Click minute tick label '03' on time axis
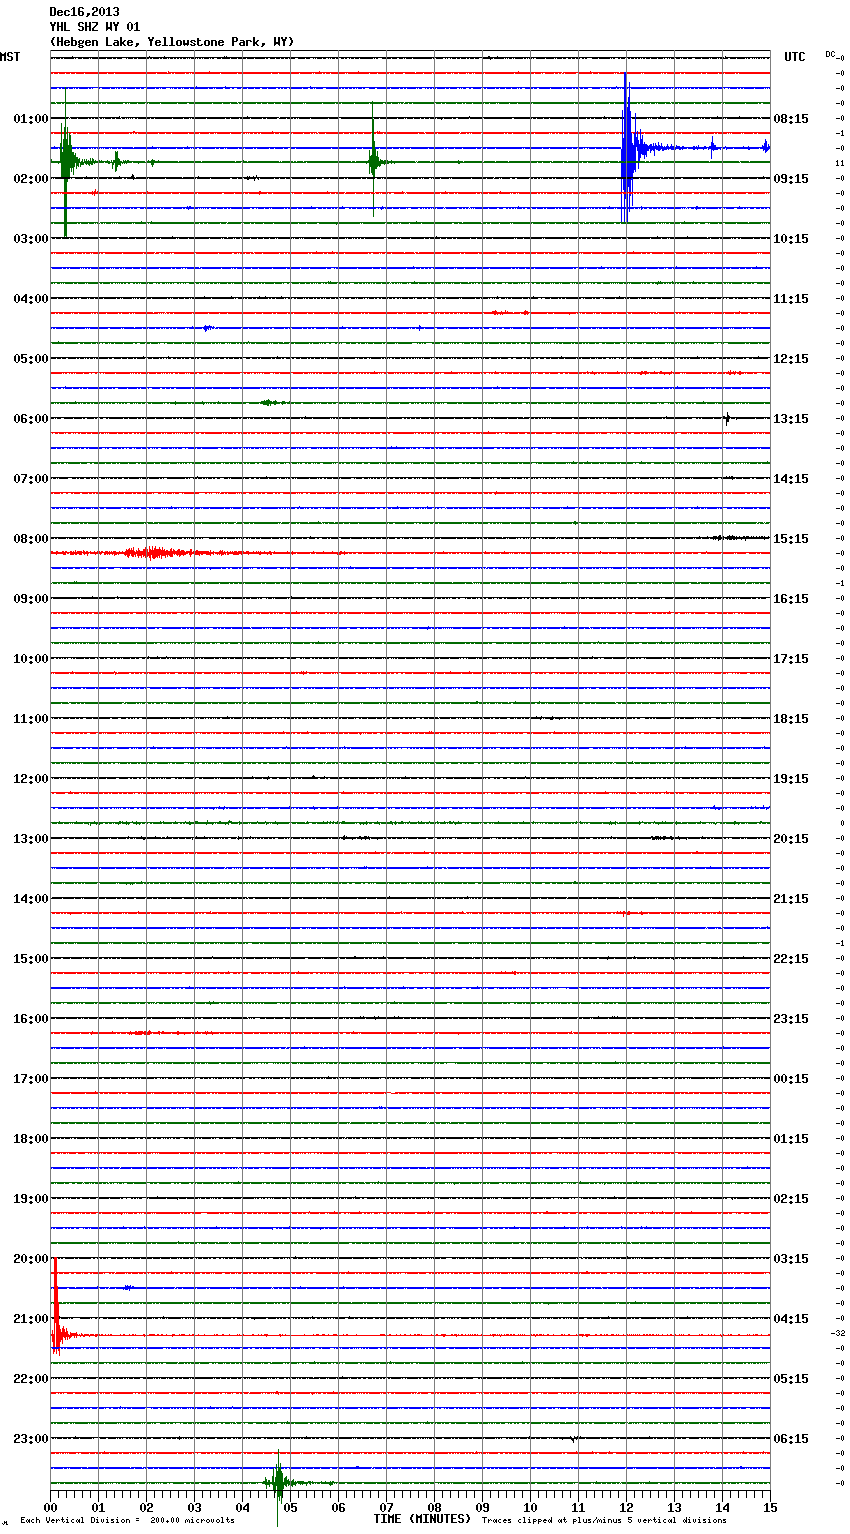The height and width of the screenshot is (1534, 850). point(194,1507)
